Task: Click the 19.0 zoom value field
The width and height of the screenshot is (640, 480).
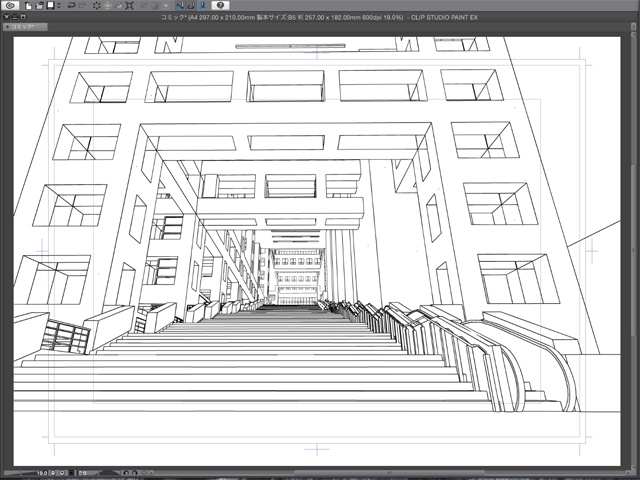Action: (x=41, y=473)
